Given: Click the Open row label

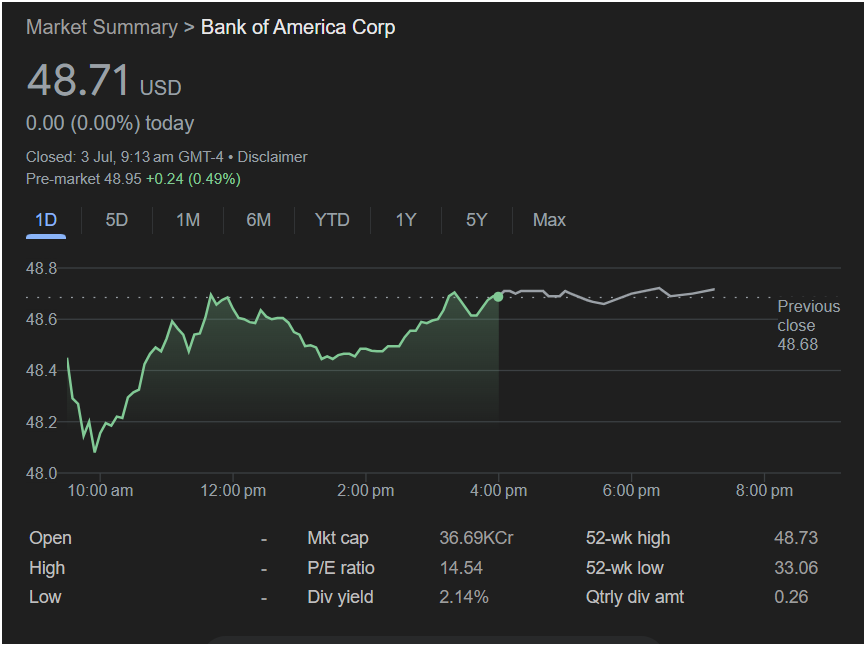Looking at the screenshot, I should pos(50,538).
